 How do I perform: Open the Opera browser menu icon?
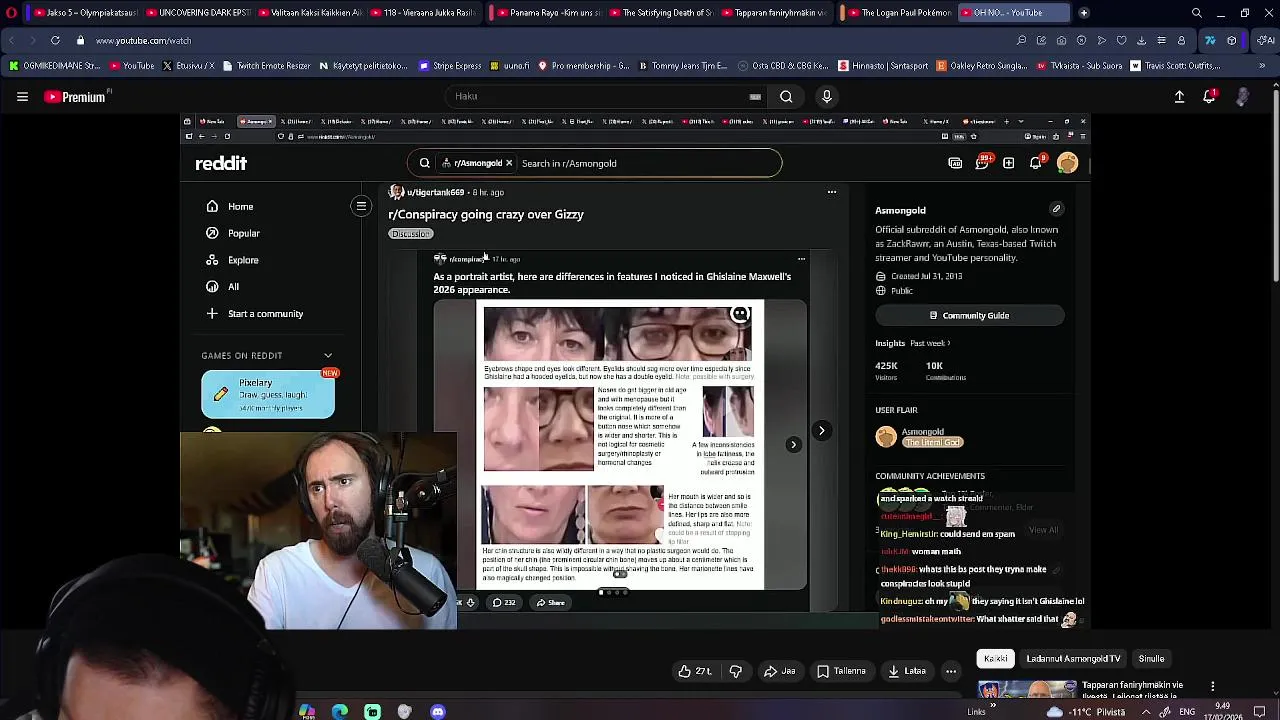pyautogui.click(x=11, y=13)
